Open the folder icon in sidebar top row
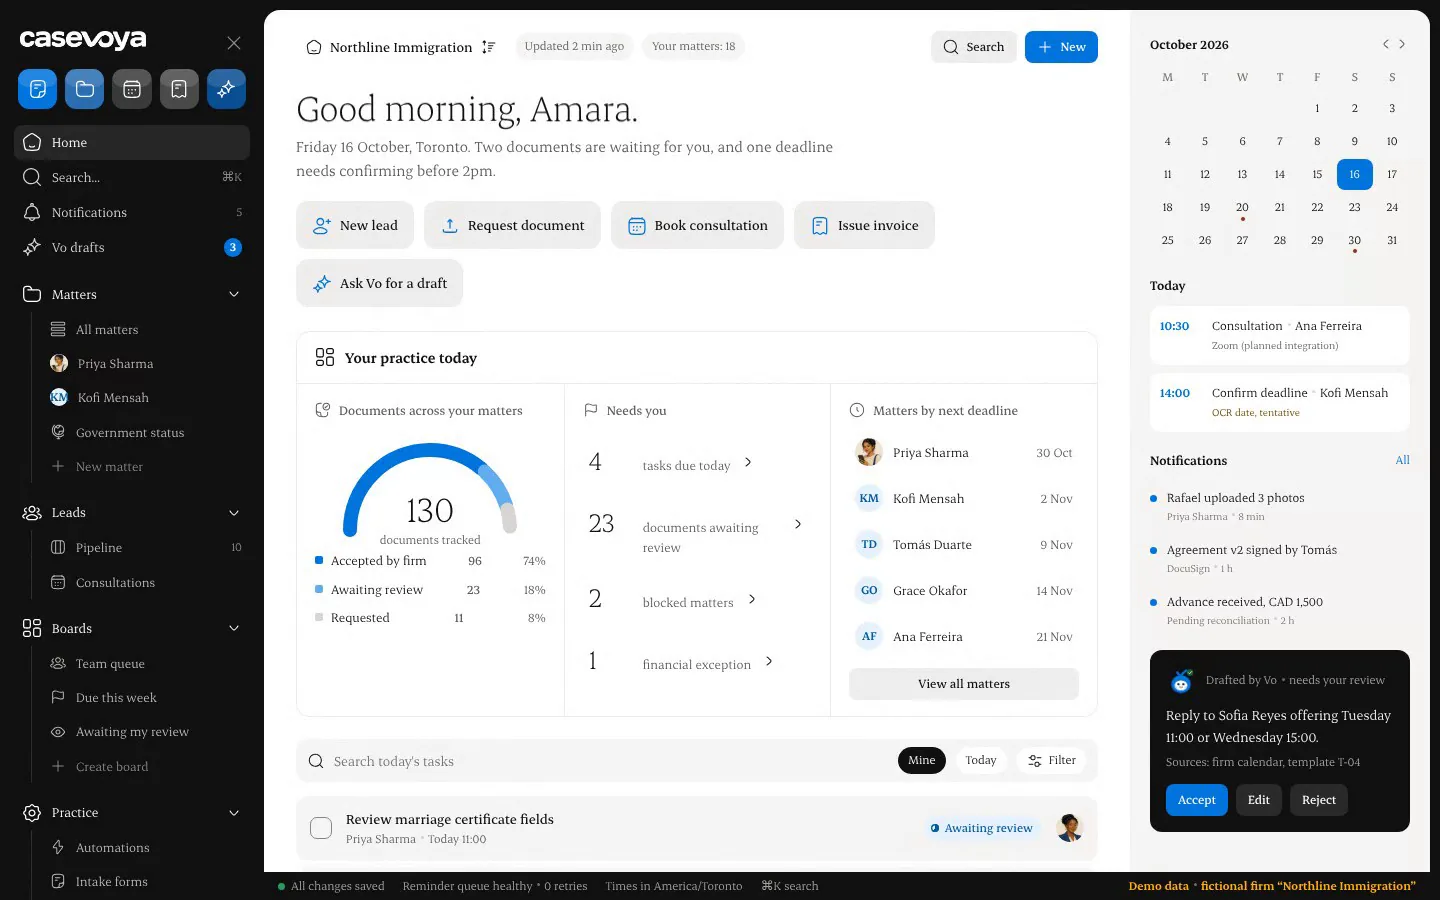Image resolution: width=1440 pixels, height=900 pixels. pos(85,89)
